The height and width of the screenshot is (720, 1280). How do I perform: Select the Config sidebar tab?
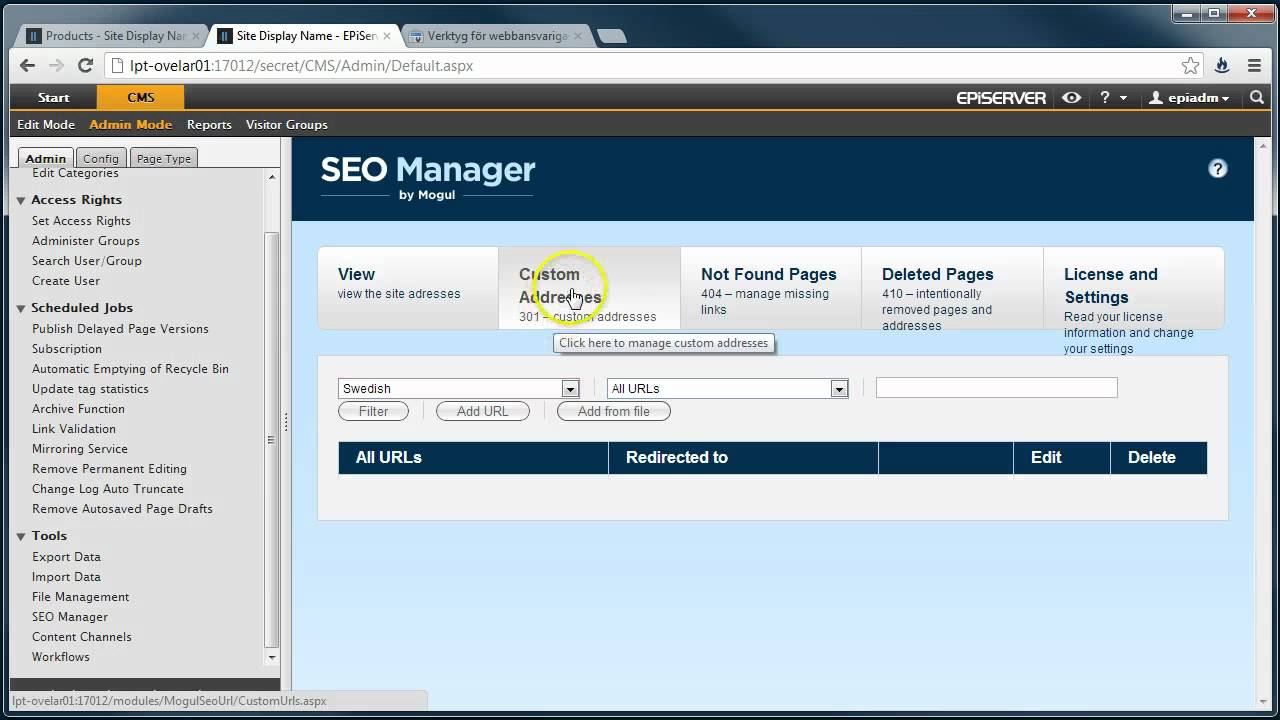pos(101,158)
